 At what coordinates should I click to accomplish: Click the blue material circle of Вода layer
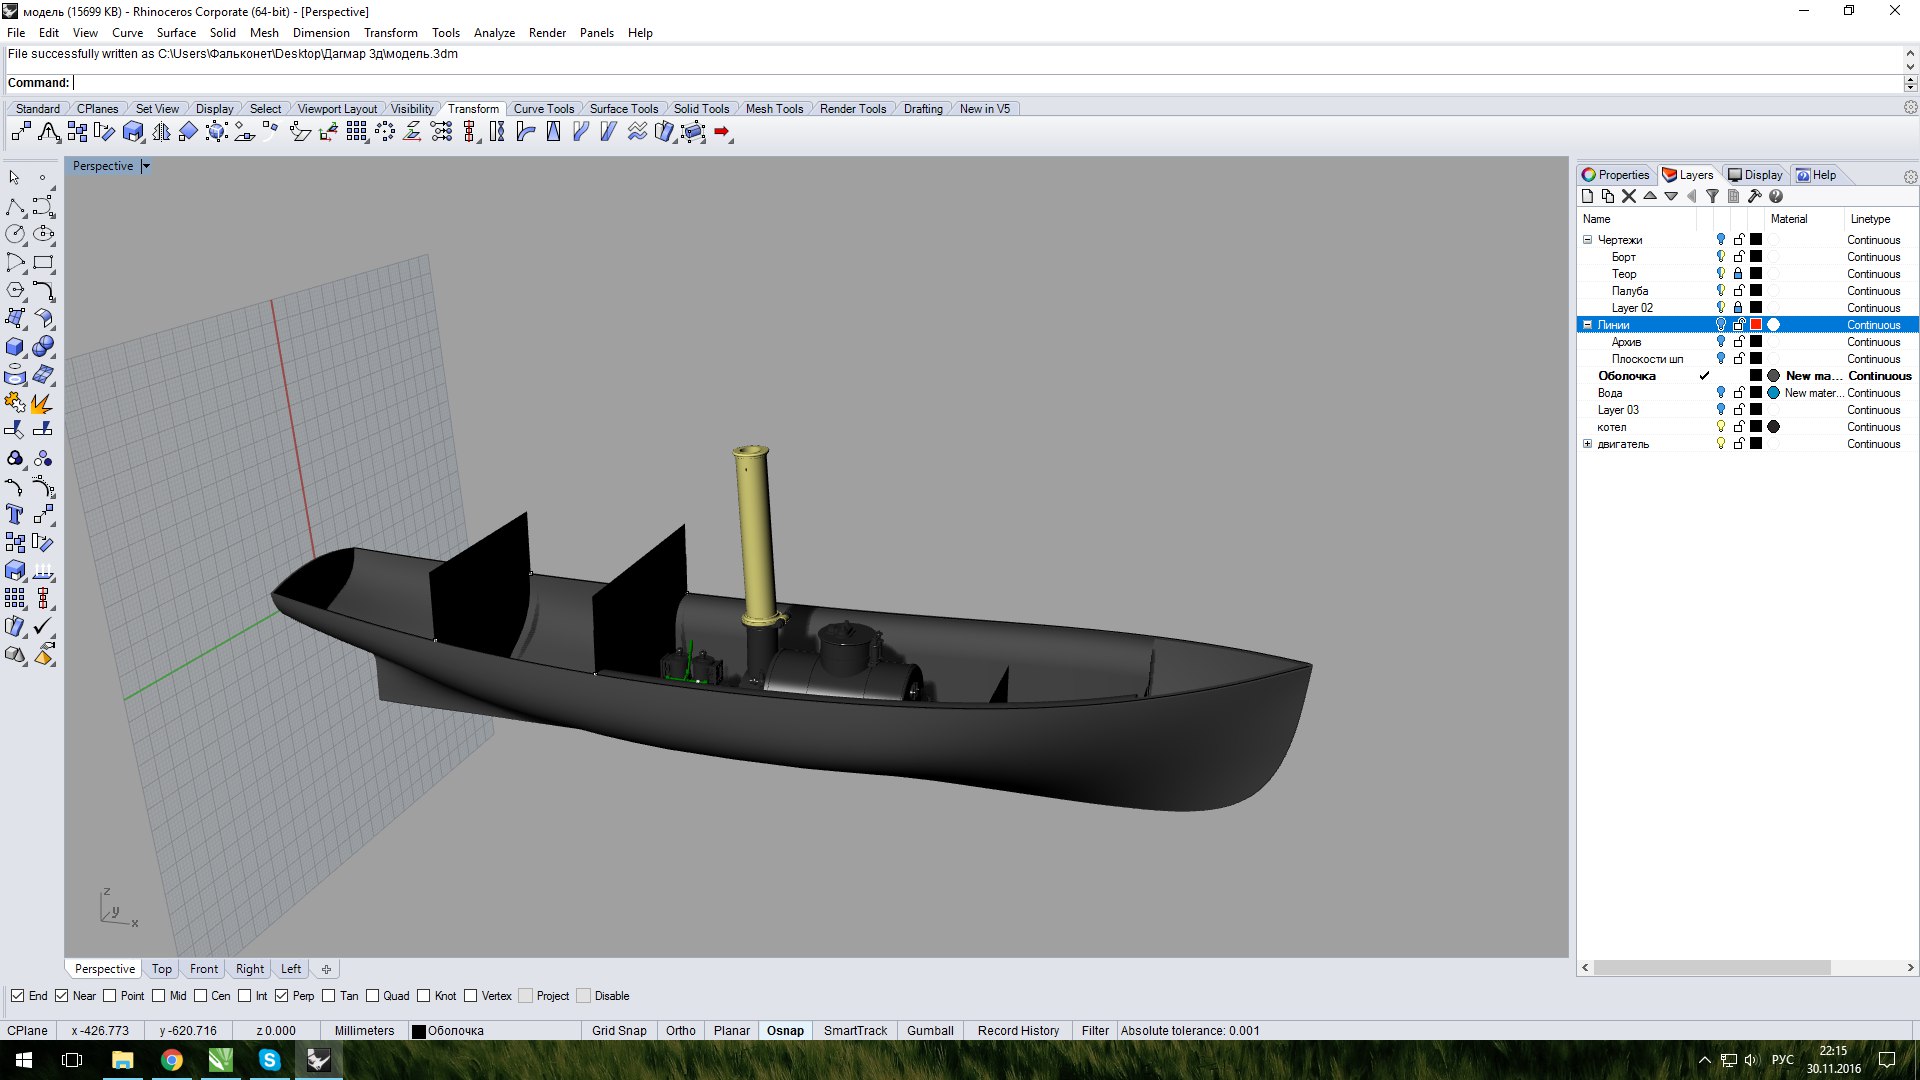pos(1773,393)
